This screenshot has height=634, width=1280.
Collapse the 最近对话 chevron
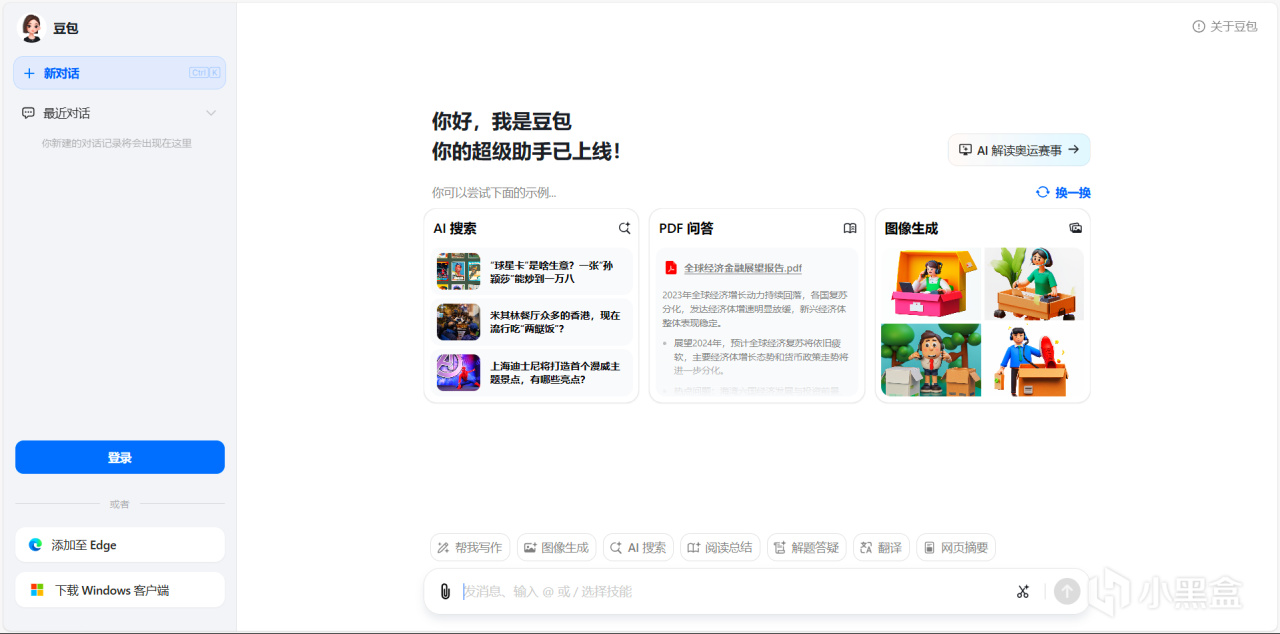(x=211, y=113)
